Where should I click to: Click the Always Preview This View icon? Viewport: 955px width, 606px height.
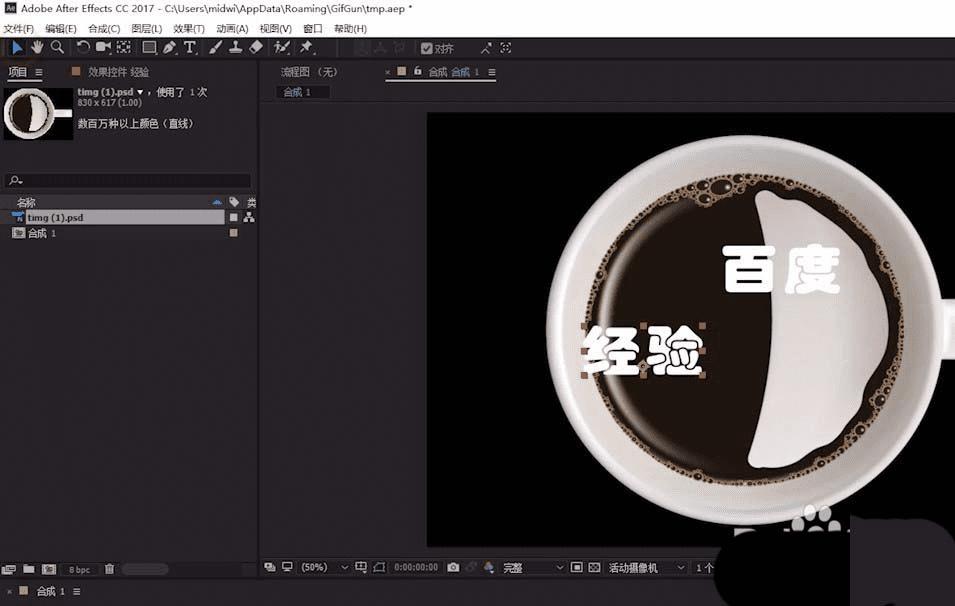coord(270,567)
